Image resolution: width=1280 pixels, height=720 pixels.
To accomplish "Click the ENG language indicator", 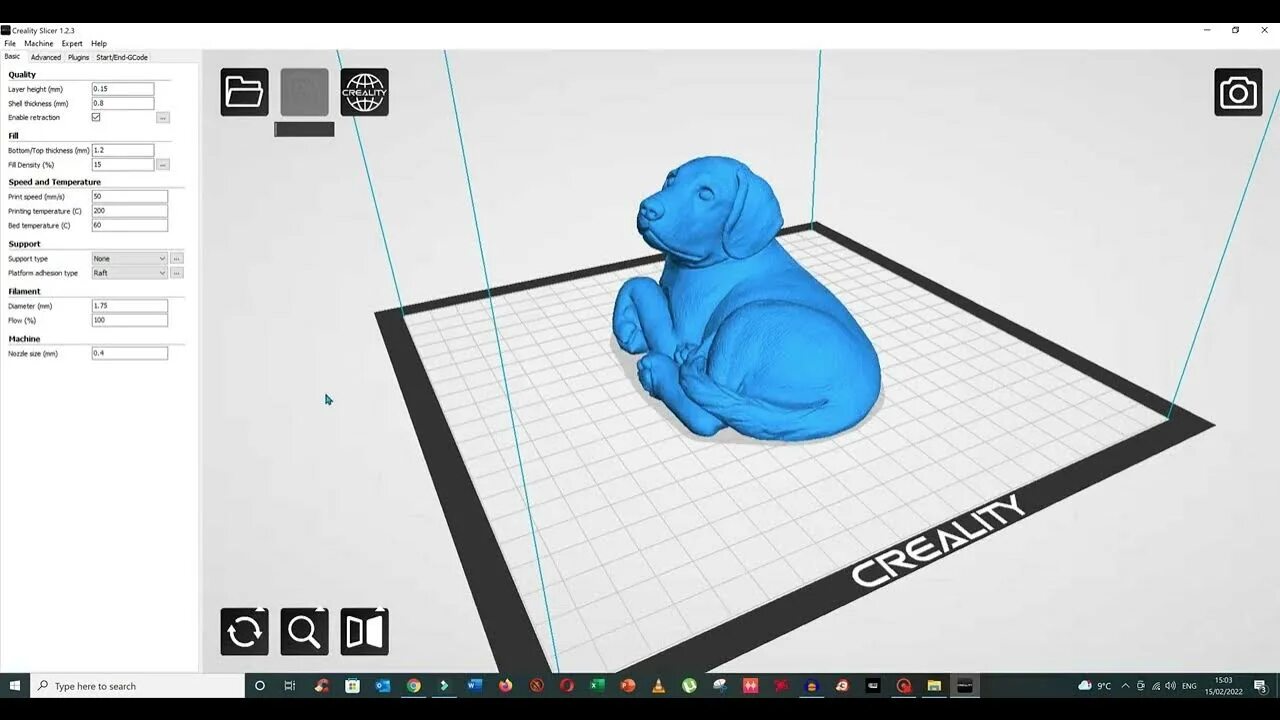I will click(1189, 686).
